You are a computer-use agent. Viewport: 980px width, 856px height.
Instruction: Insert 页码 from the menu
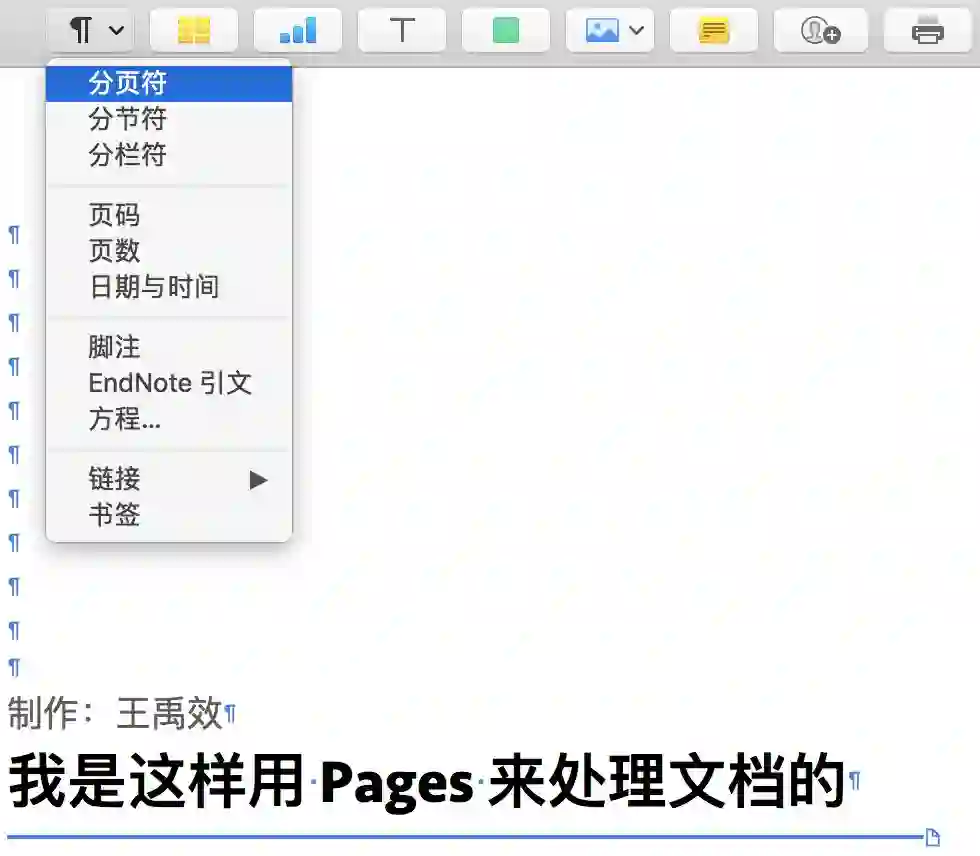tap(169, 215)
